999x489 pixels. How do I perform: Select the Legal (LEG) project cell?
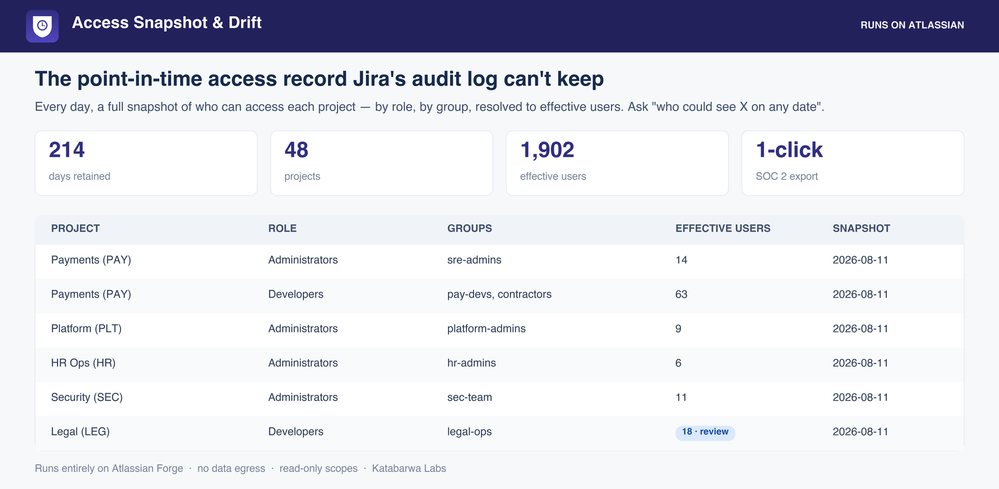tap(80, 432)
